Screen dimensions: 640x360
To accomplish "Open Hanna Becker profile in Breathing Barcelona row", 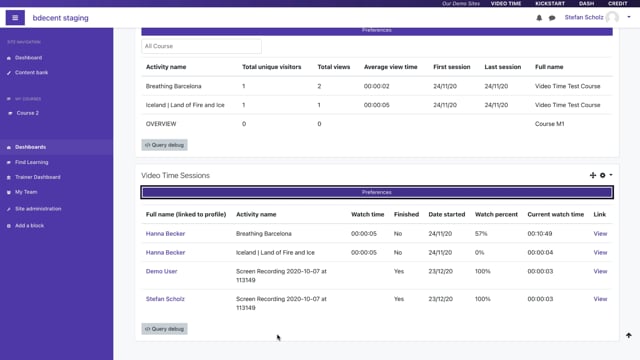I will point(165,233).
